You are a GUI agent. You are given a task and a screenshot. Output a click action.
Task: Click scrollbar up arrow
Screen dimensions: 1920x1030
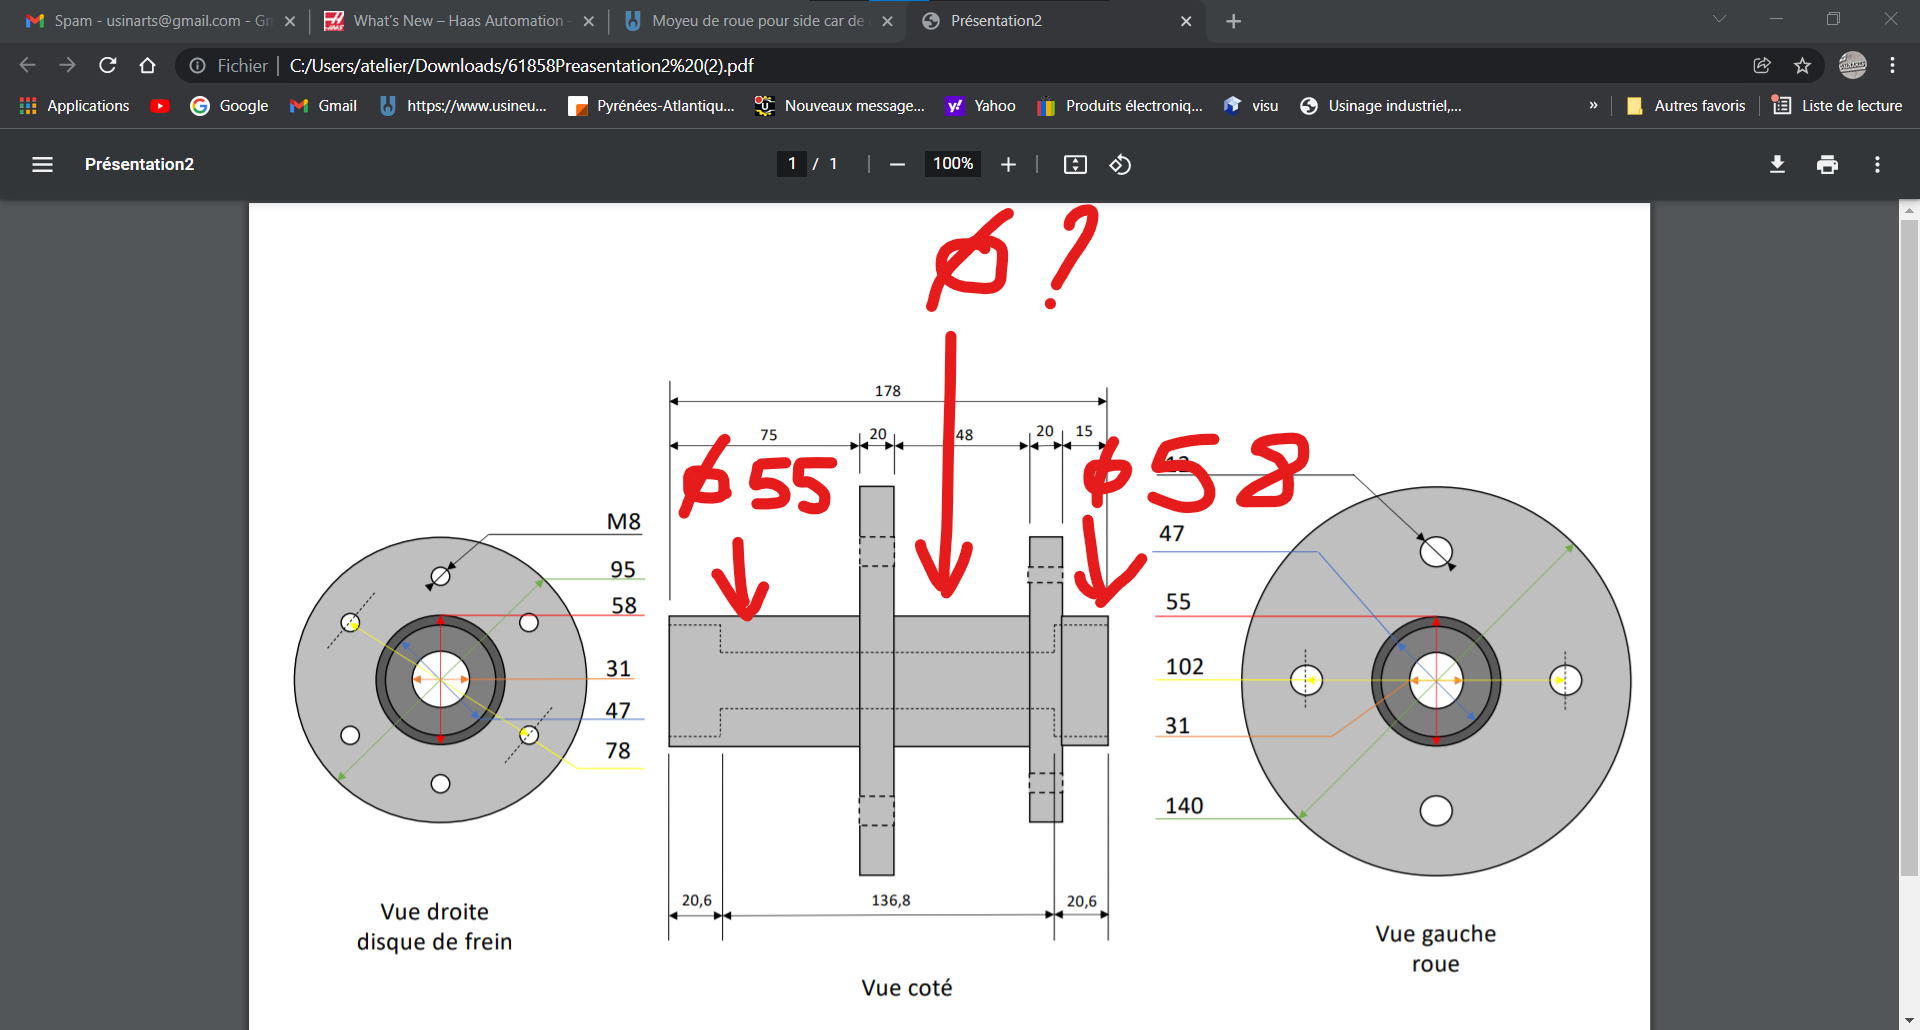click(1909, 210)
